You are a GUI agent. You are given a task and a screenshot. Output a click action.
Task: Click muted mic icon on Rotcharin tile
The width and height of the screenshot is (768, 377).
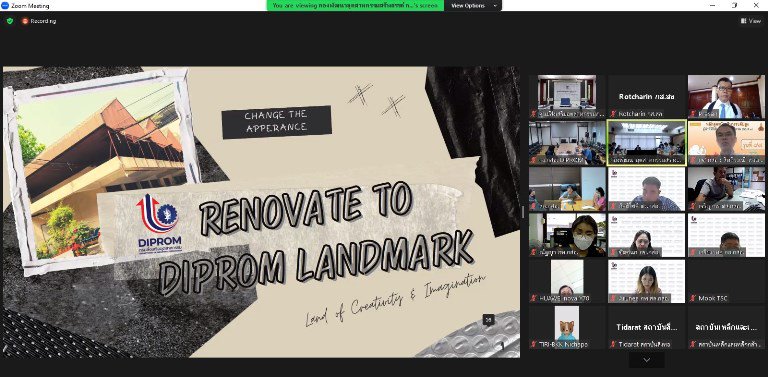(613, 114)
